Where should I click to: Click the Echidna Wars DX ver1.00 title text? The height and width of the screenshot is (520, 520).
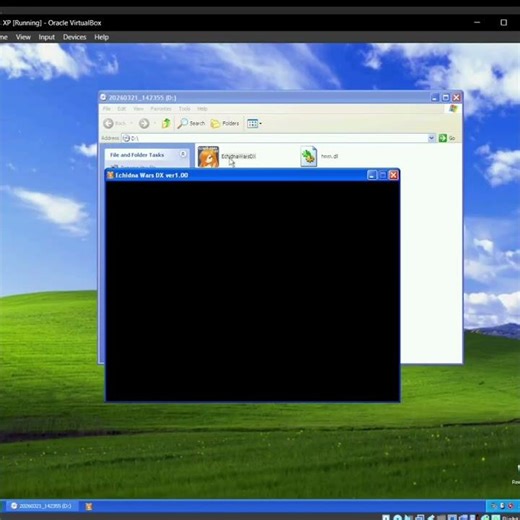point(152,175)
